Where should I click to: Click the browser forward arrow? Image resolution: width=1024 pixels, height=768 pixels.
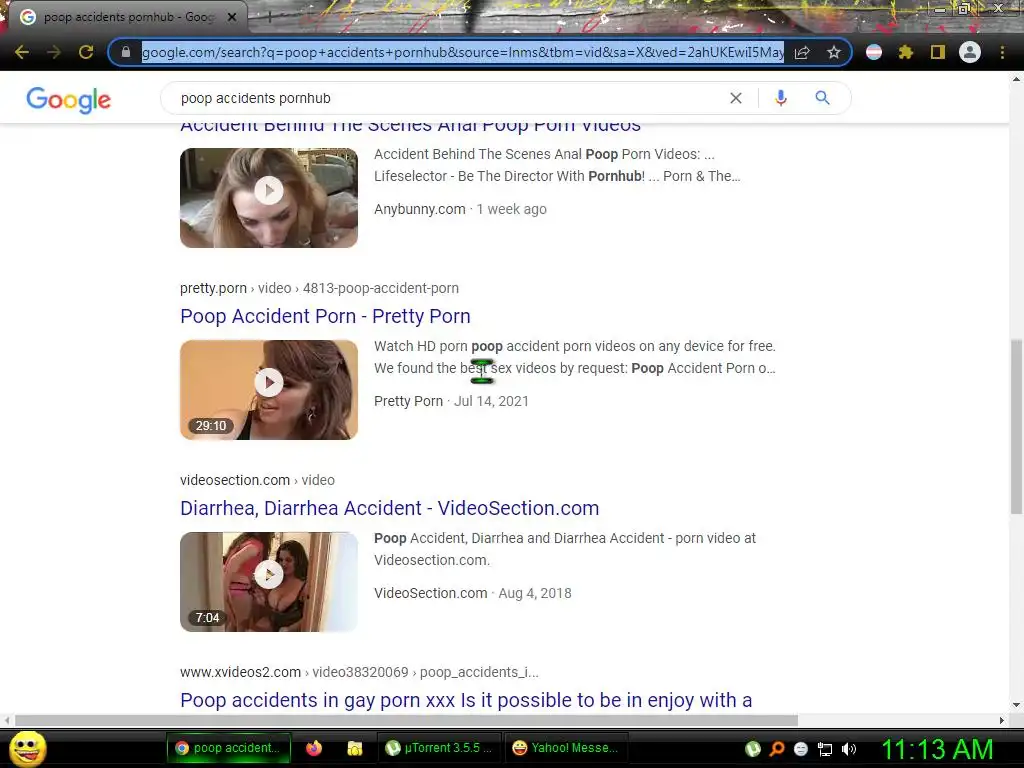click(54, 52)
